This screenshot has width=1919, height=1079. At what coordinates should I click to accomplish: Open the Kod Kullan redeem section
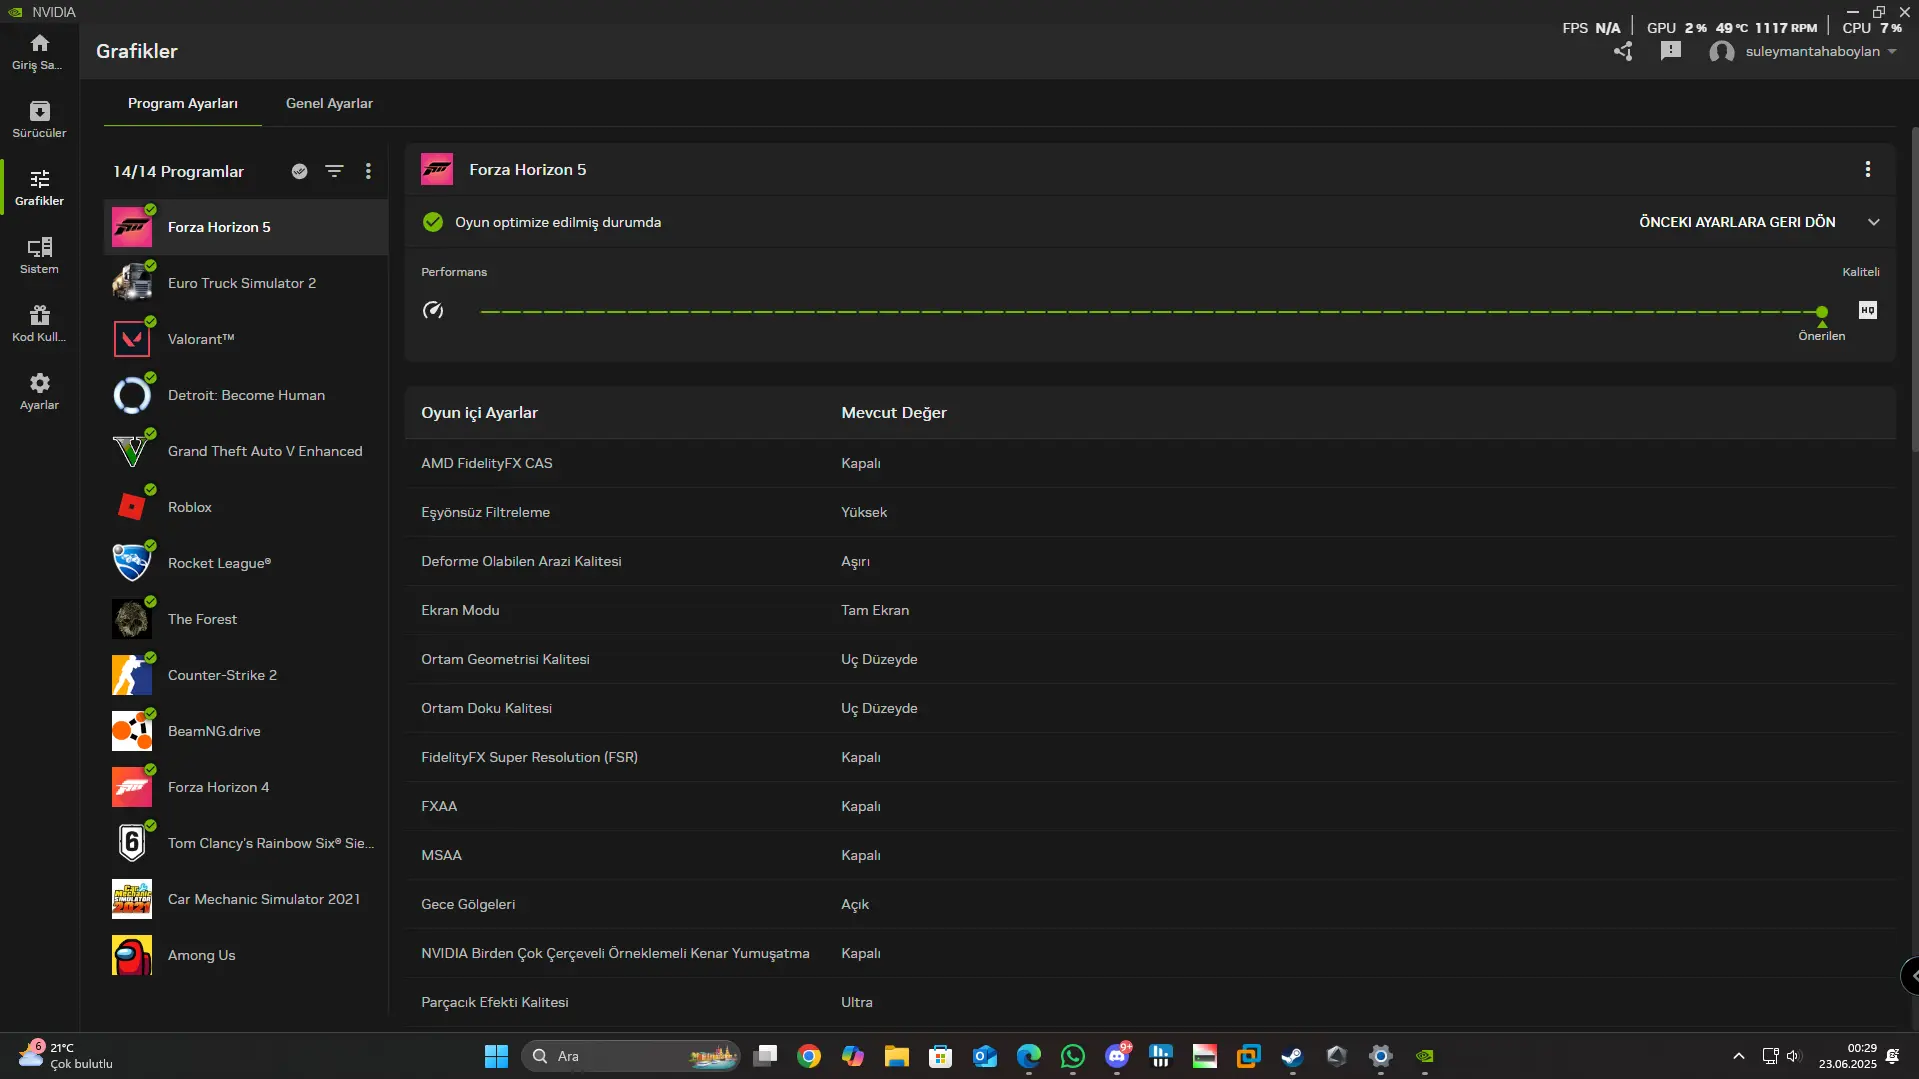click(39, 324)
